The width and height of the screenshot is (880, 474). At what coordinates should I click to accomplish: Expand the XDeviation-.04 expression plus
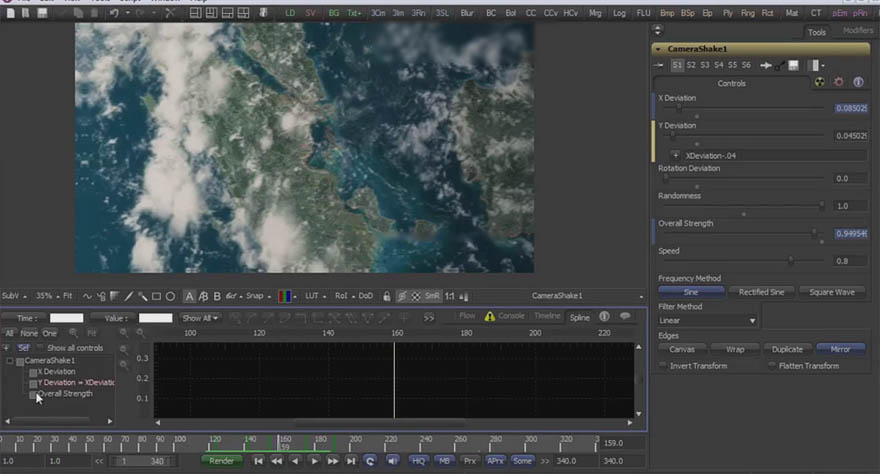675,155
